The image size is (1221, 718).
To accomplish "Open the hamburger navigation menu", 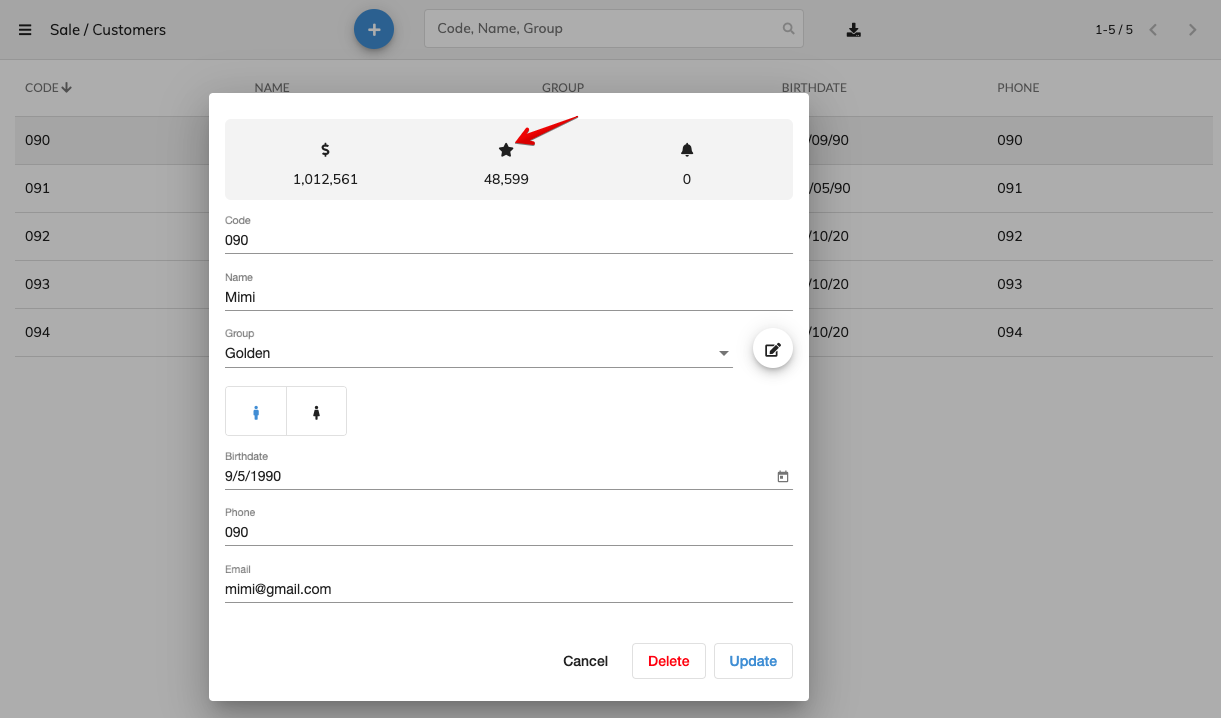I will point(25,30).
